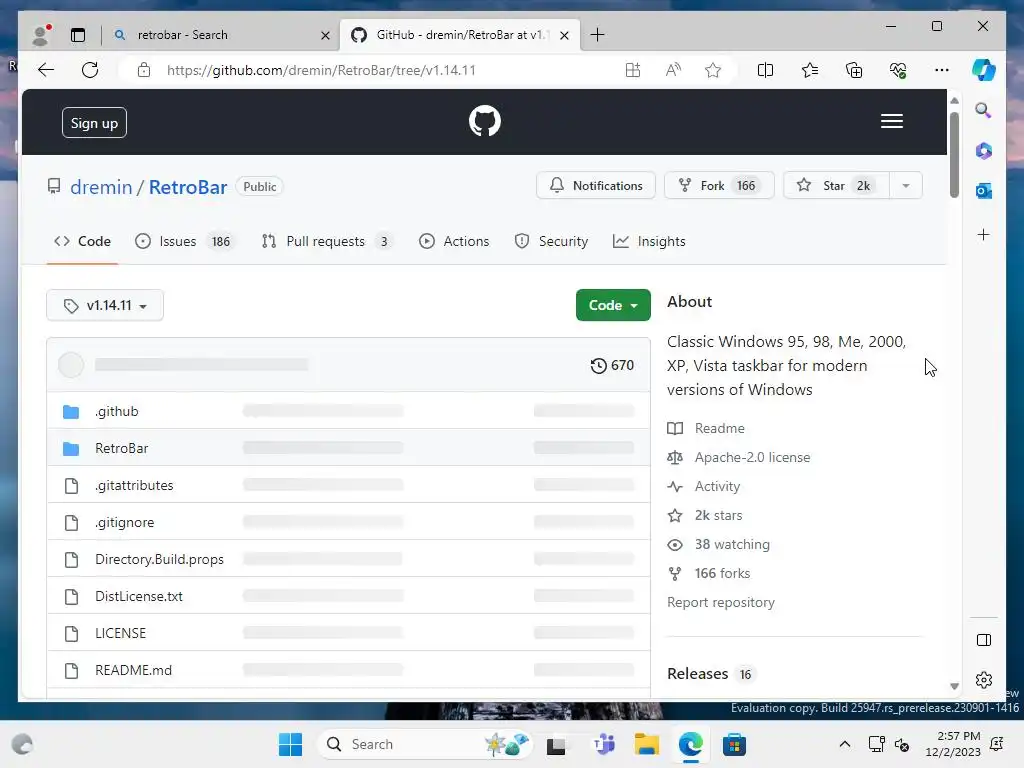This screenshot has height=768, width=1024.
Task: View the 670 commits history
Action: click(x=612, y=365)
